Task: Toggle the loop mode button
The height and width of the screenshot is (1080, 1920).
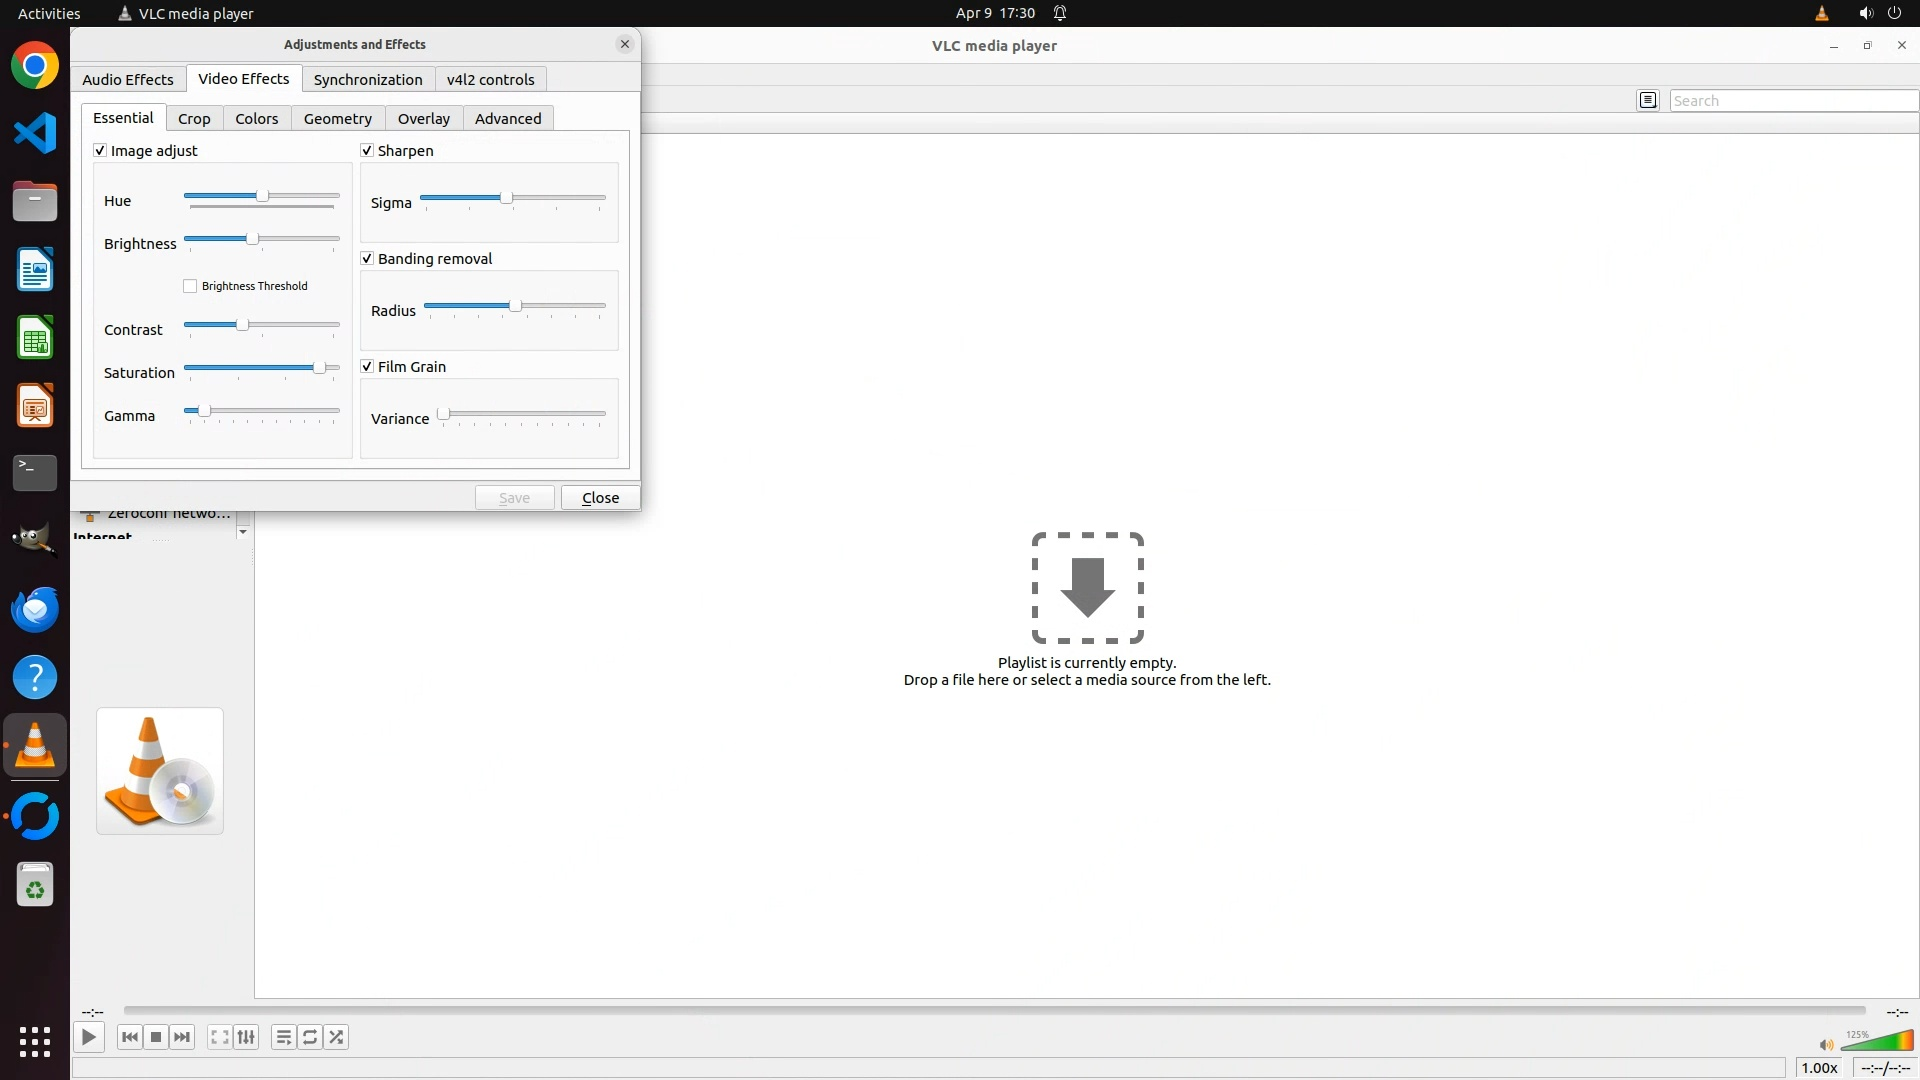Action: (x=310, y=1037)
